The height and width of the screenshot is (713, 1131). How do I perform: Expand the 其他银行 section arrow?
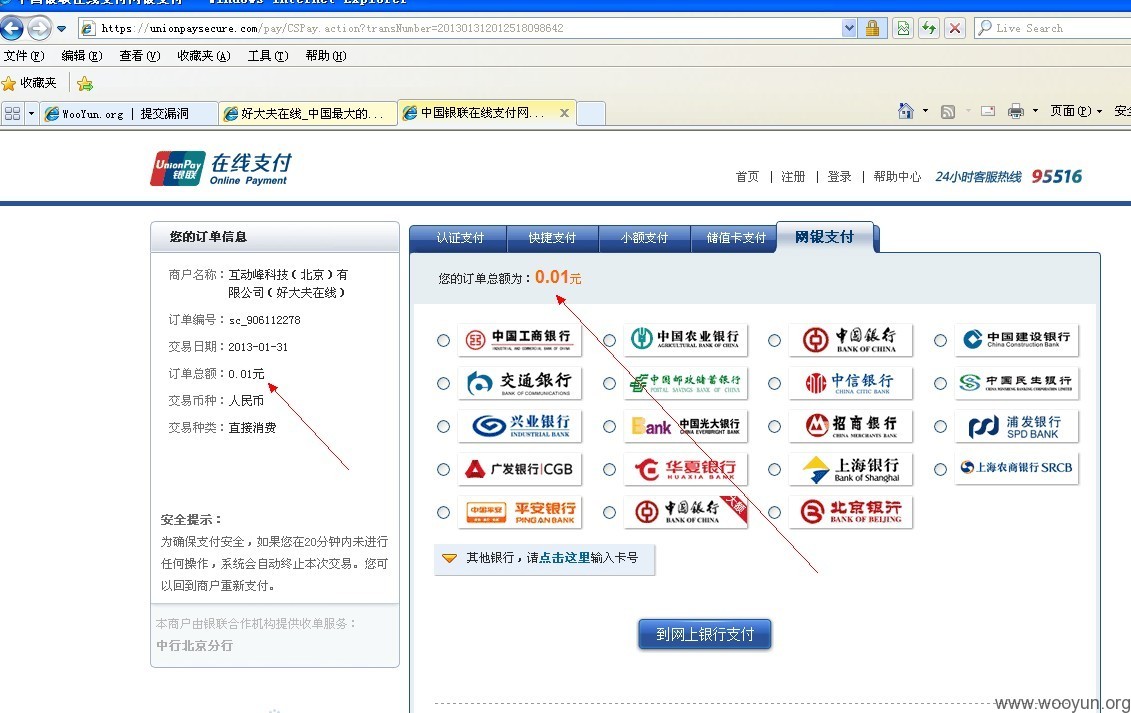(449, 558)
